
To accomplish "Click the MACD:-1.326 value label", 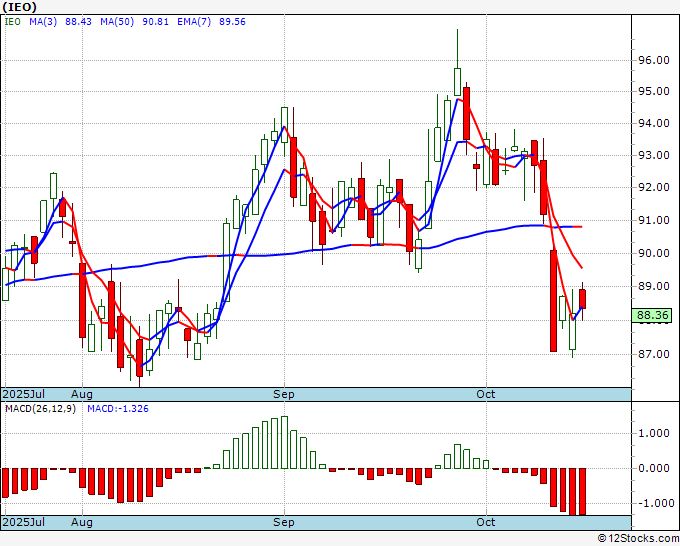I will [x=118, y=409].
